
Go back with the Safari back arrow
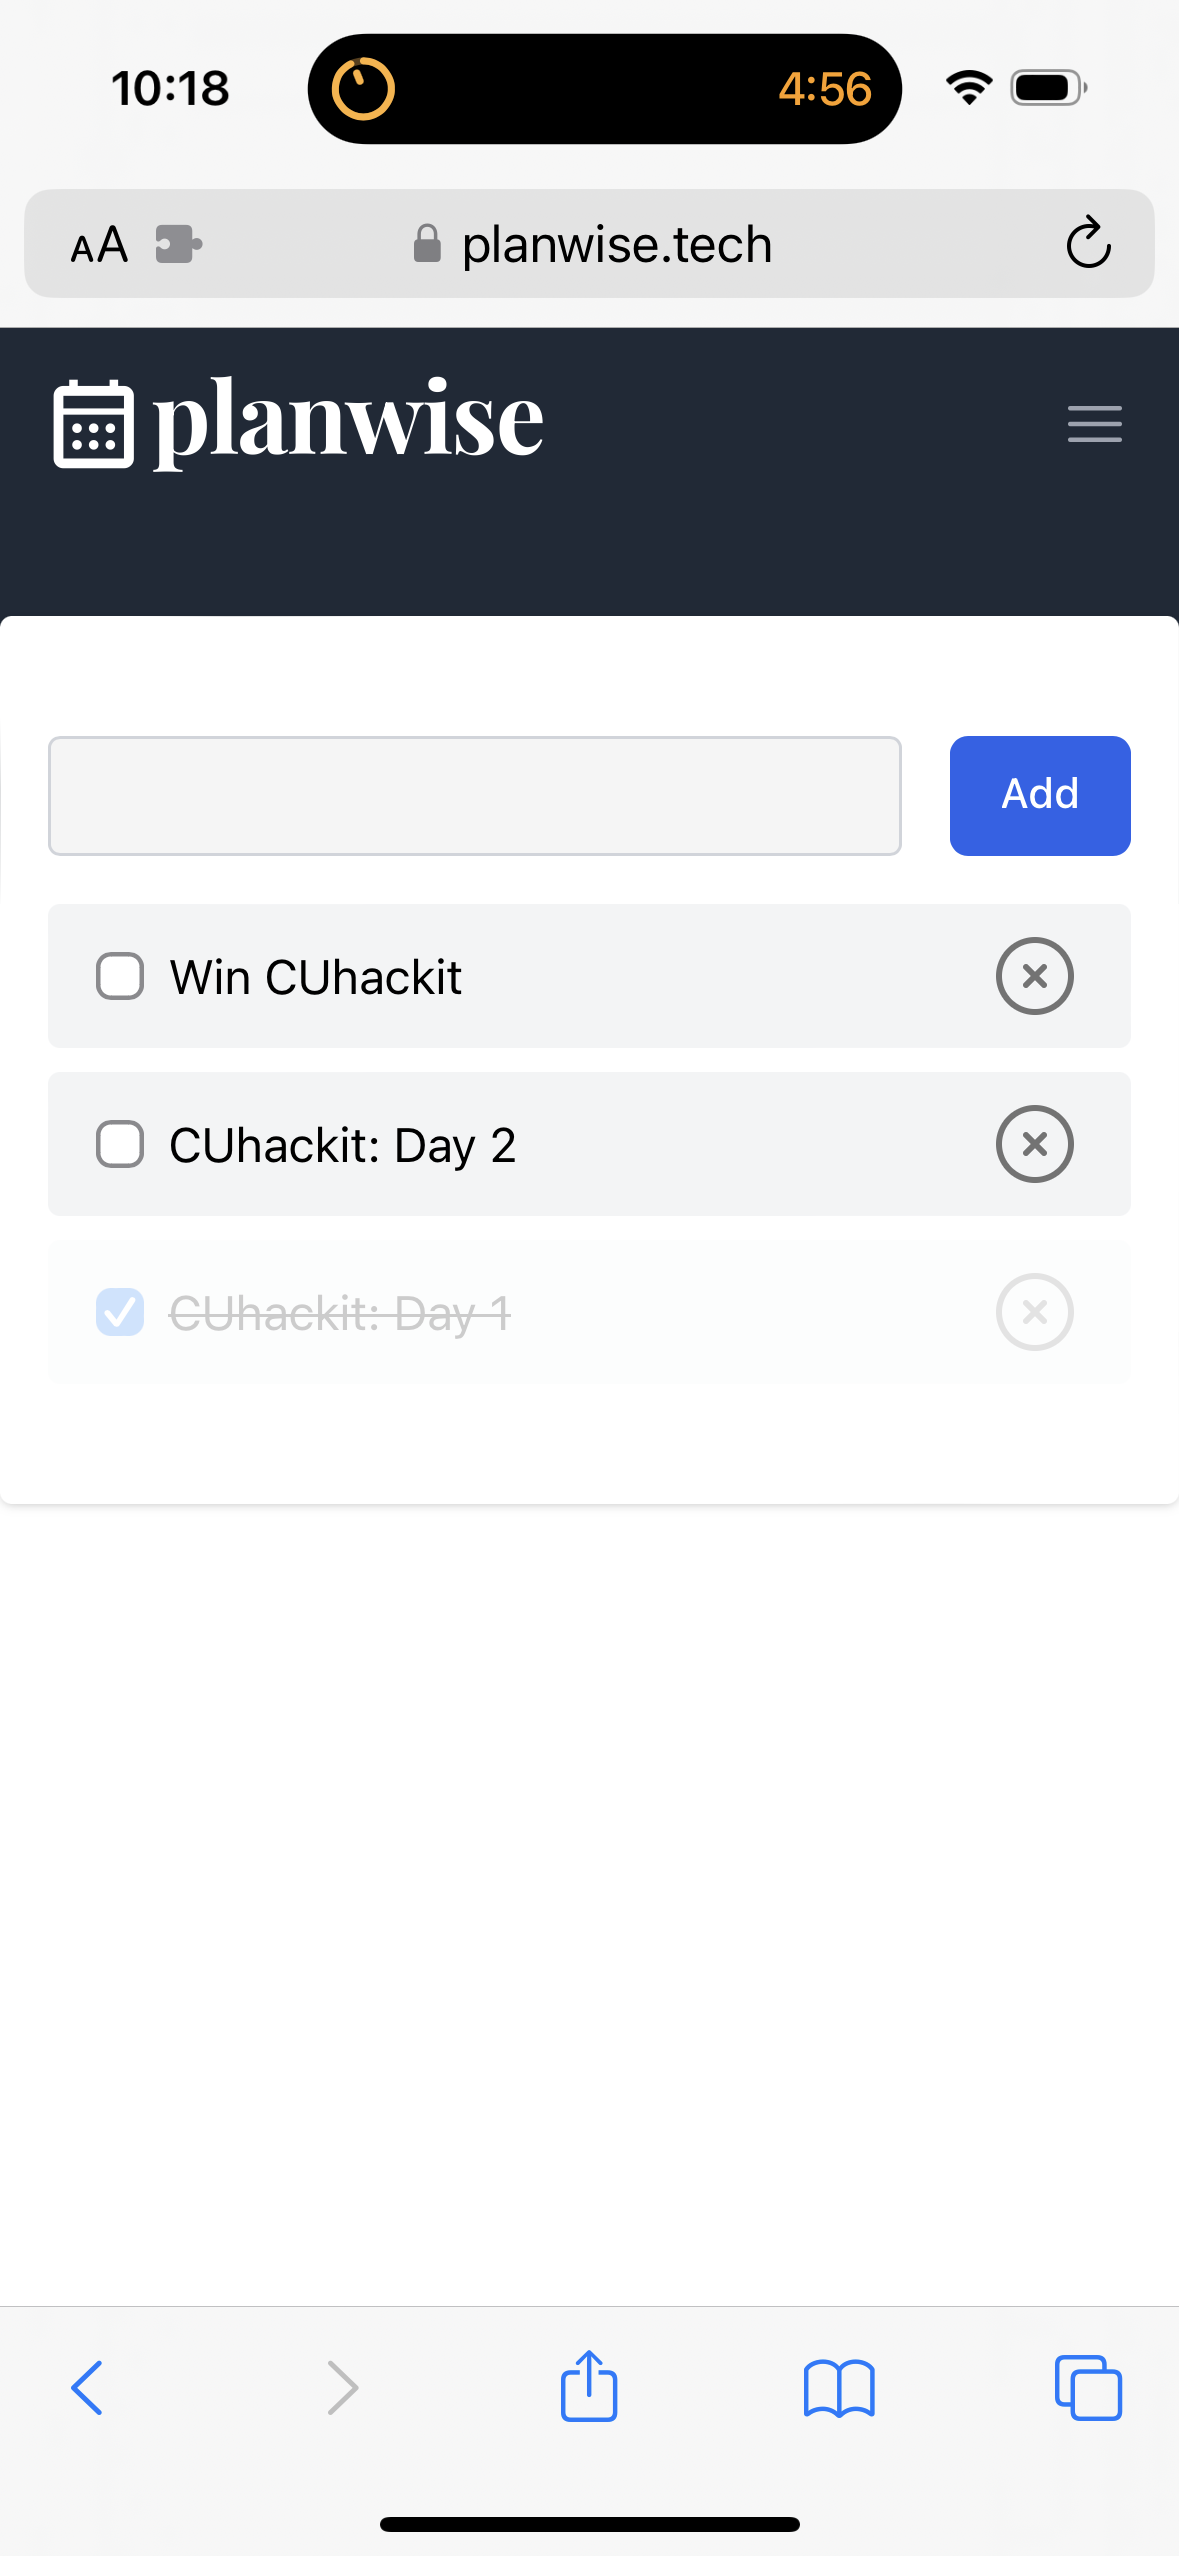[87, 2388]
